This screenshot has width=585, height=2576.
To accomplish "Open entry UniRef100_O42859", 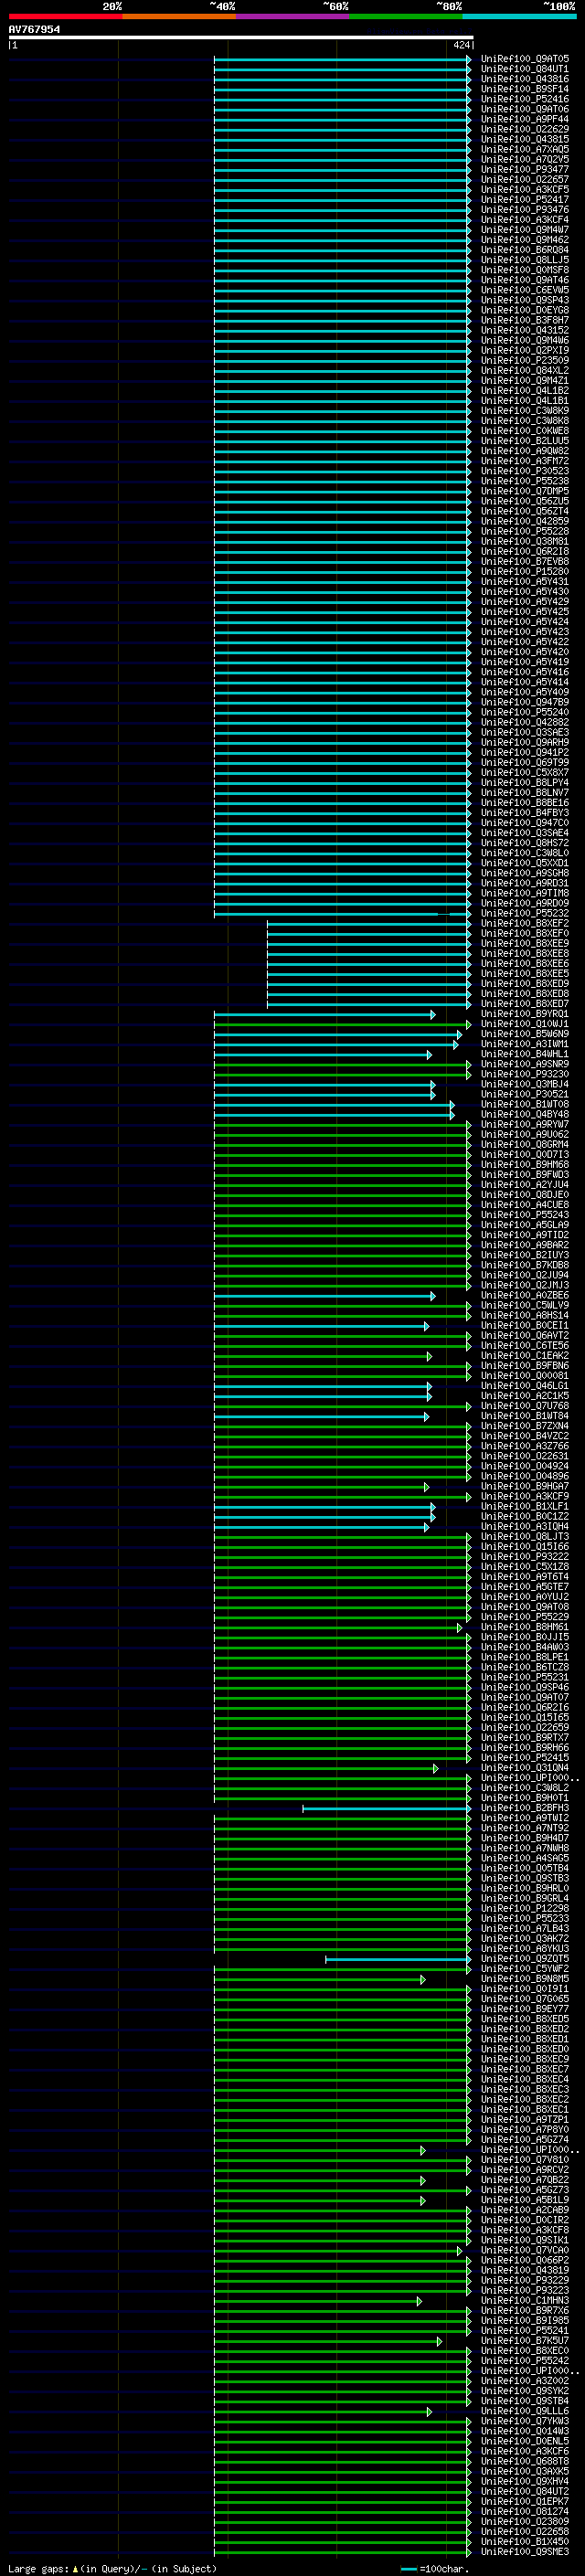I will 525,521.
